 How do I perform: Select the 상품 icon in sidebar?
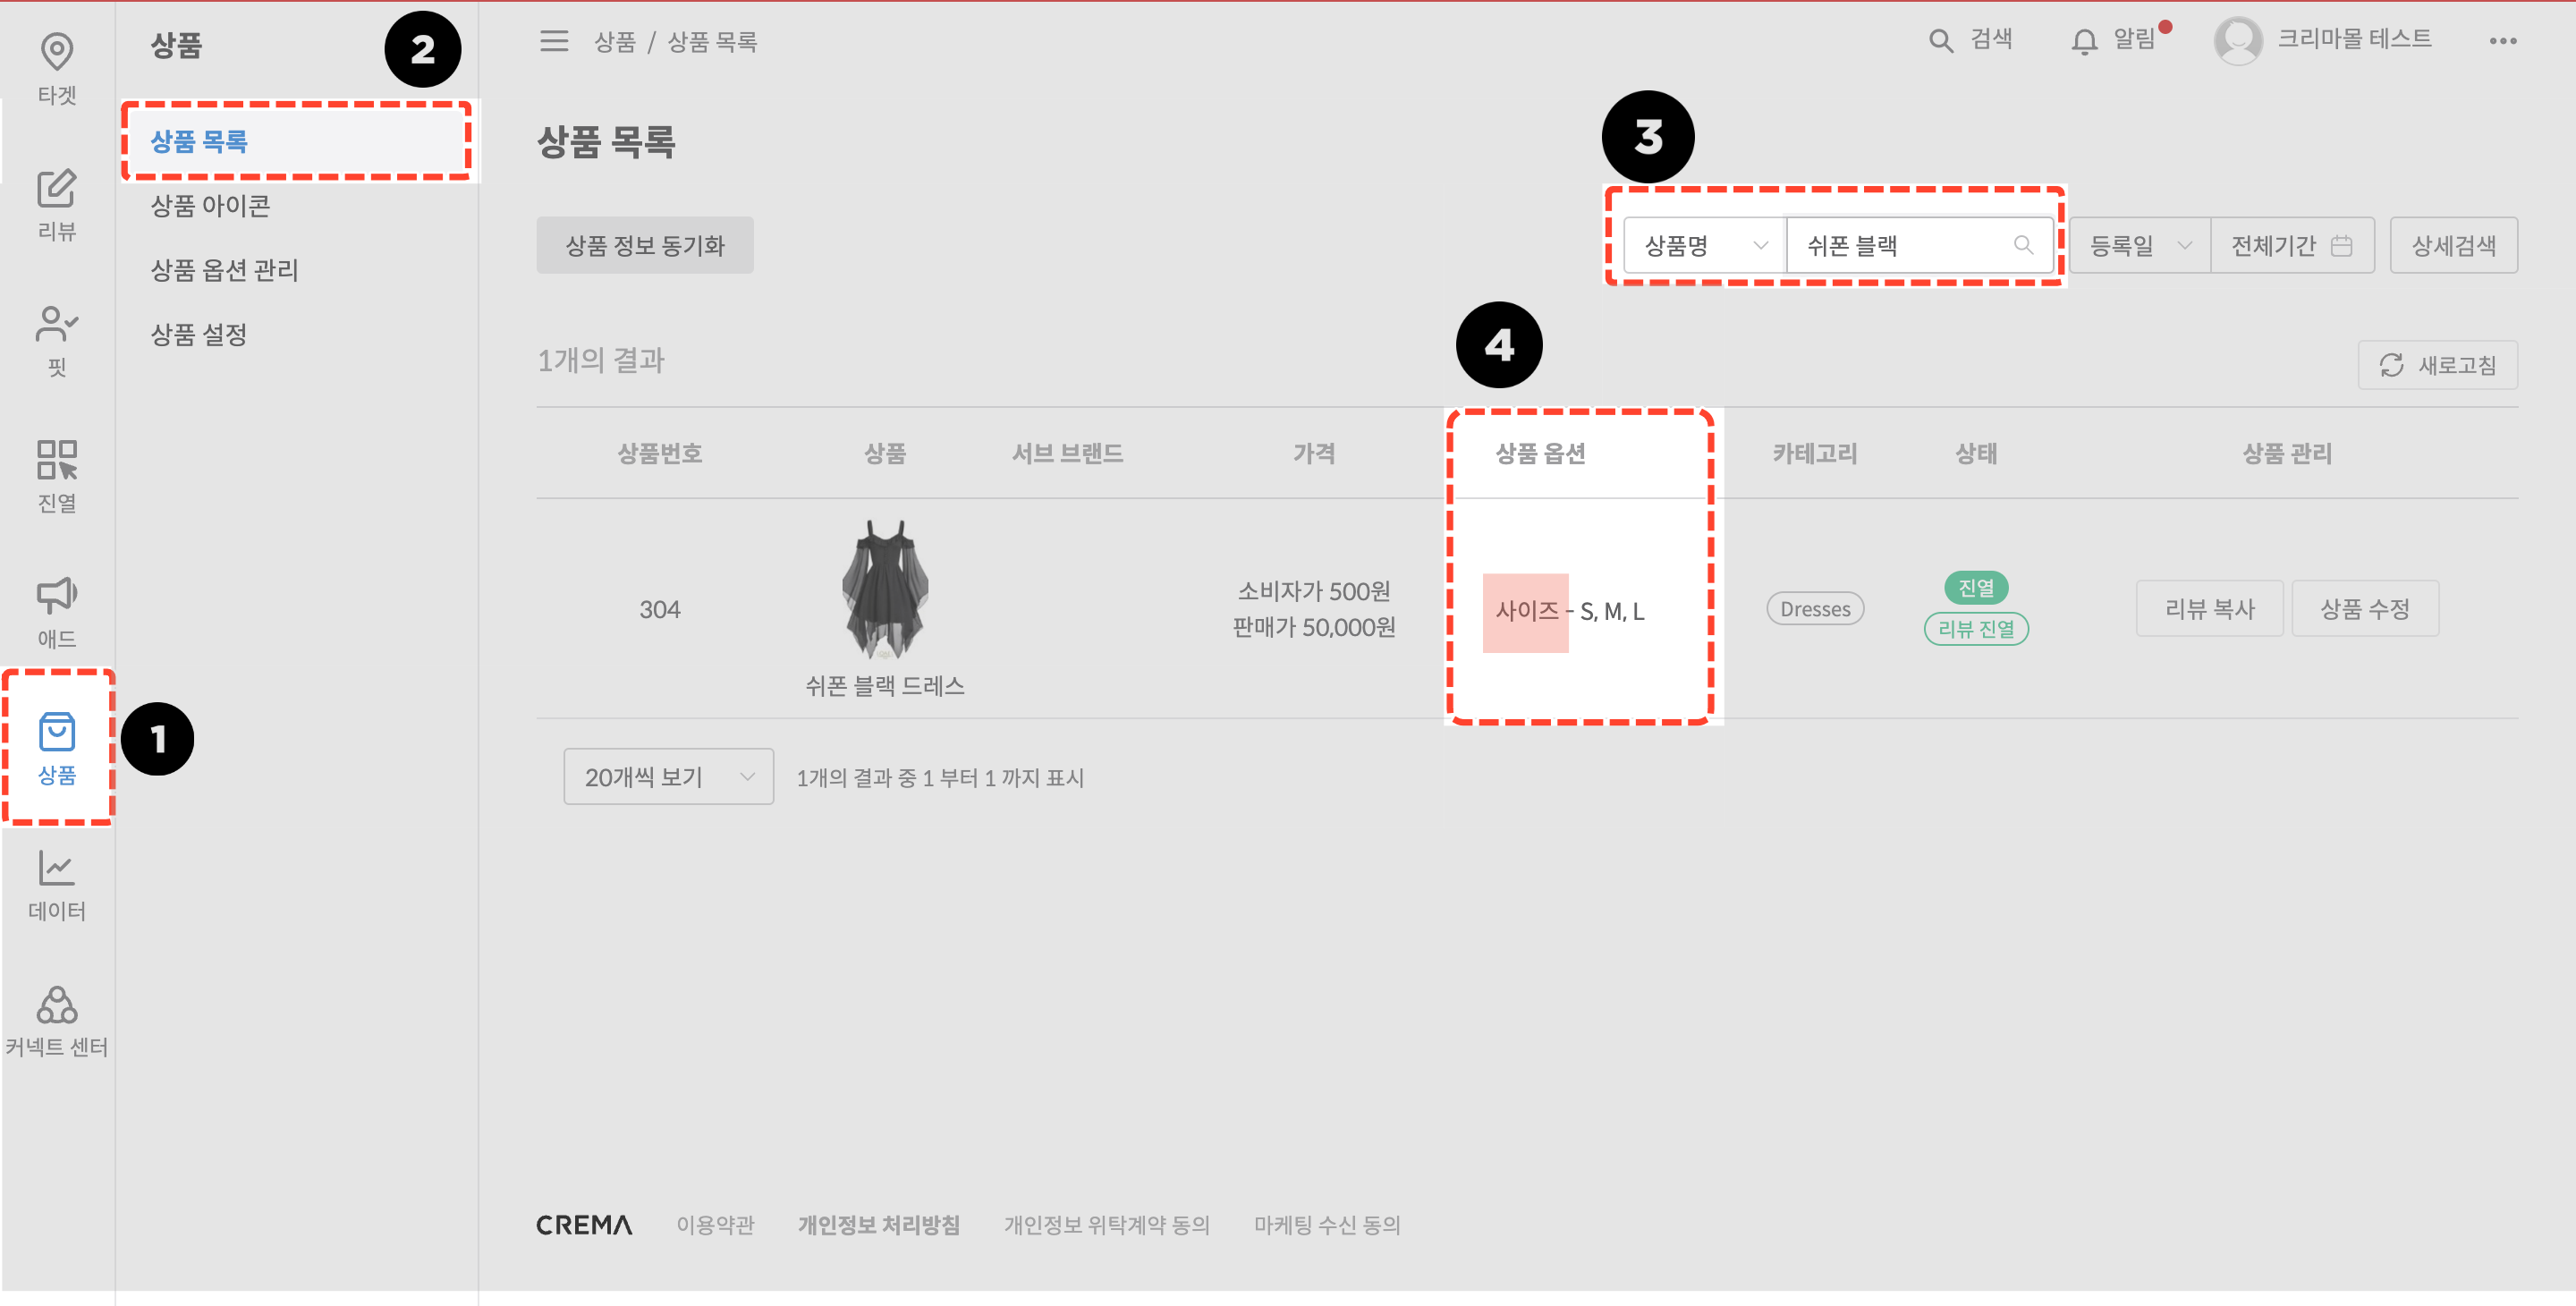click(x=56, y=745)
